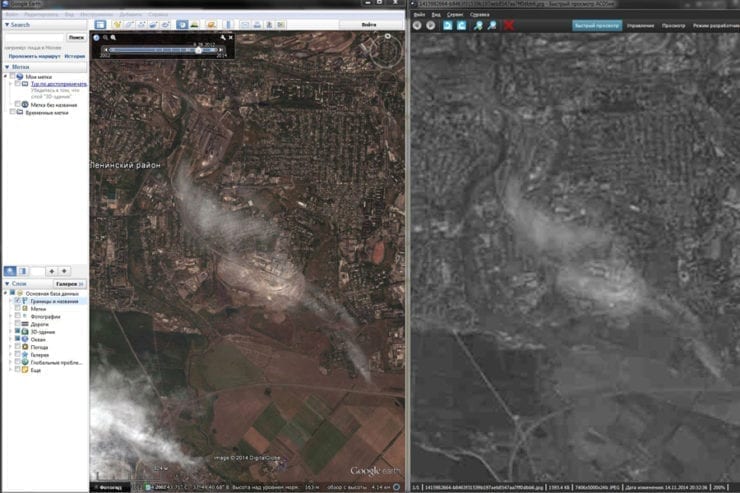This screenshot has width=740, height=493.
Task: Toggle the 3D-здания layer checkbox
Action: tap(17, 331)
